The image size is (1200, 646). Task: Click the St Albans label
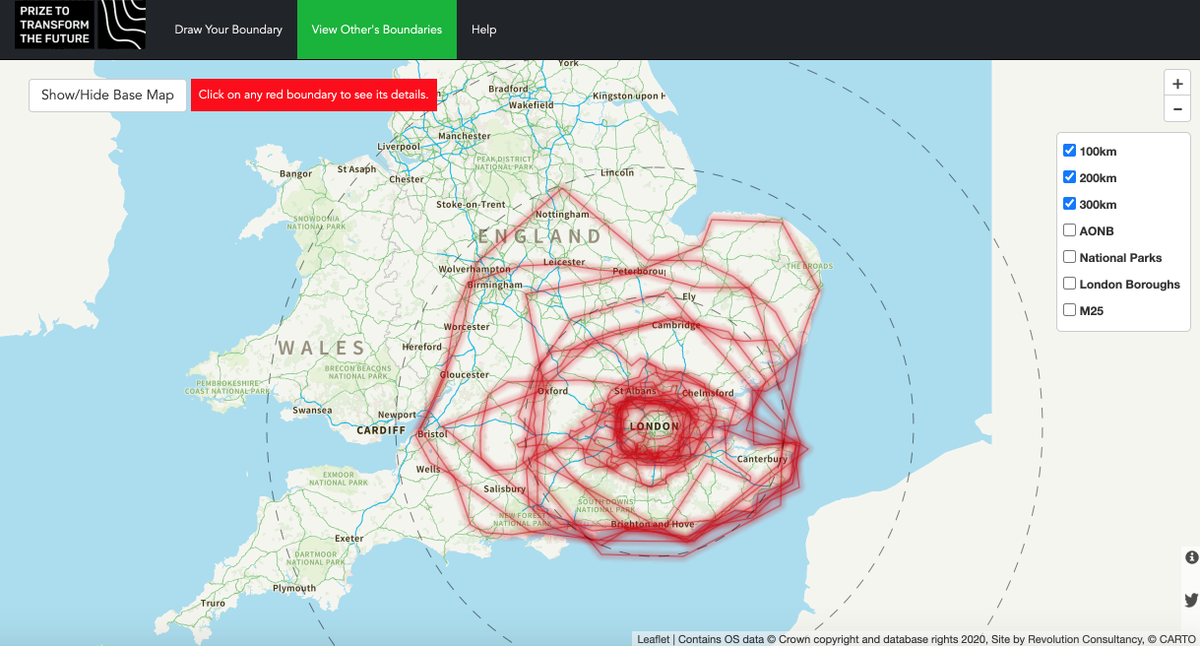point(635,391)
